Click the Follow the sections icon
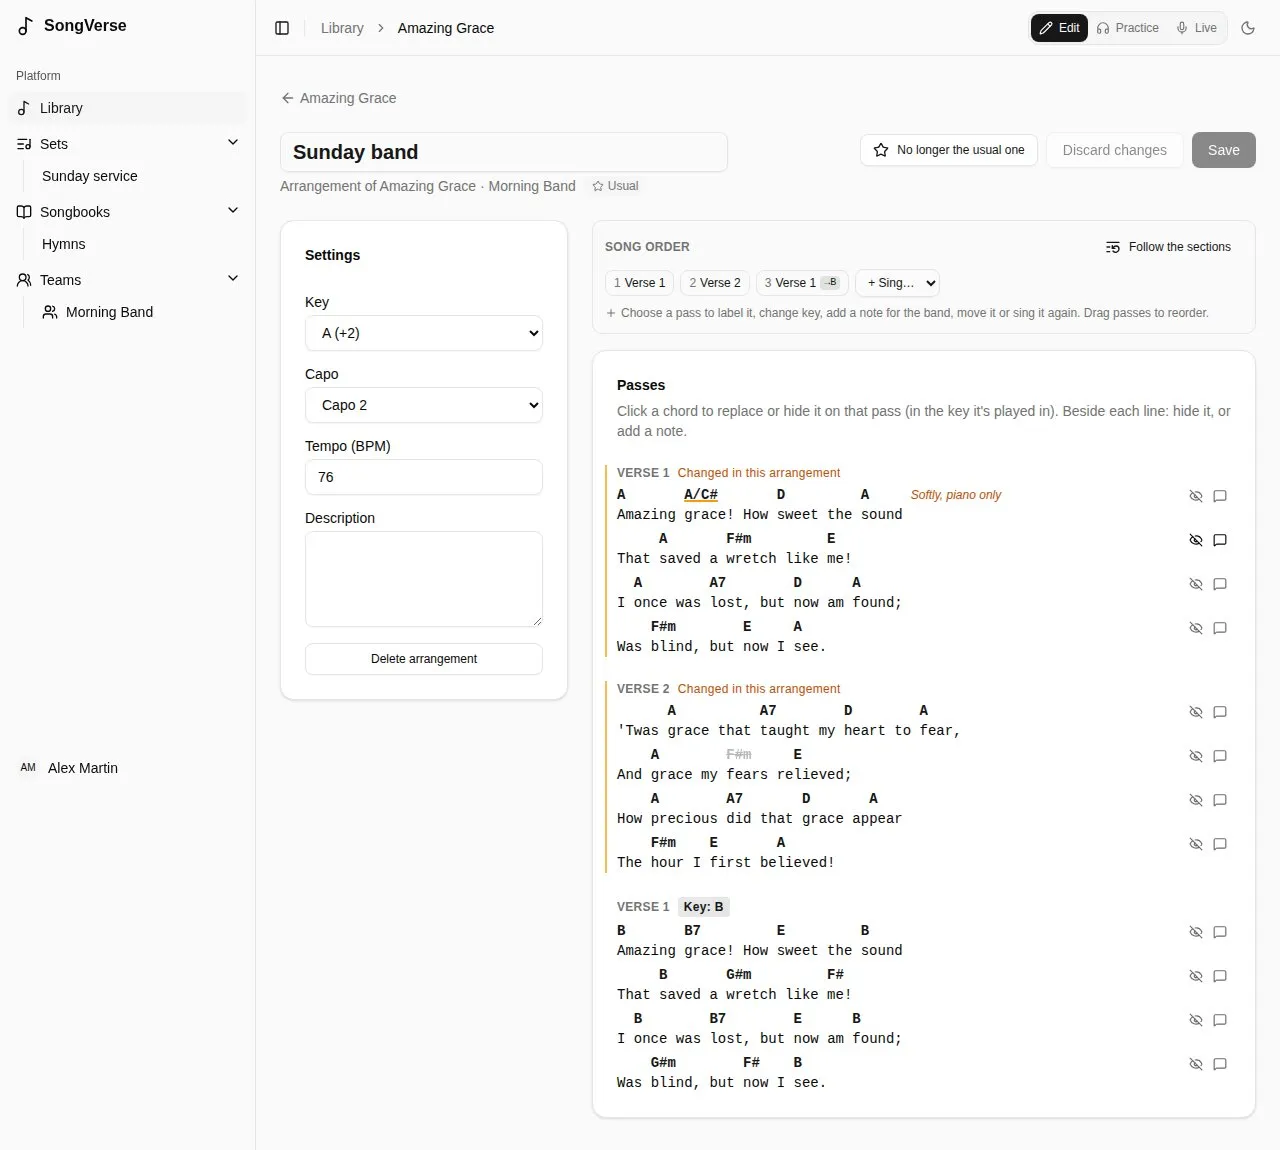This screenshot has height=1150, width=1280. pyautogui.click(x=1113, y=247)
